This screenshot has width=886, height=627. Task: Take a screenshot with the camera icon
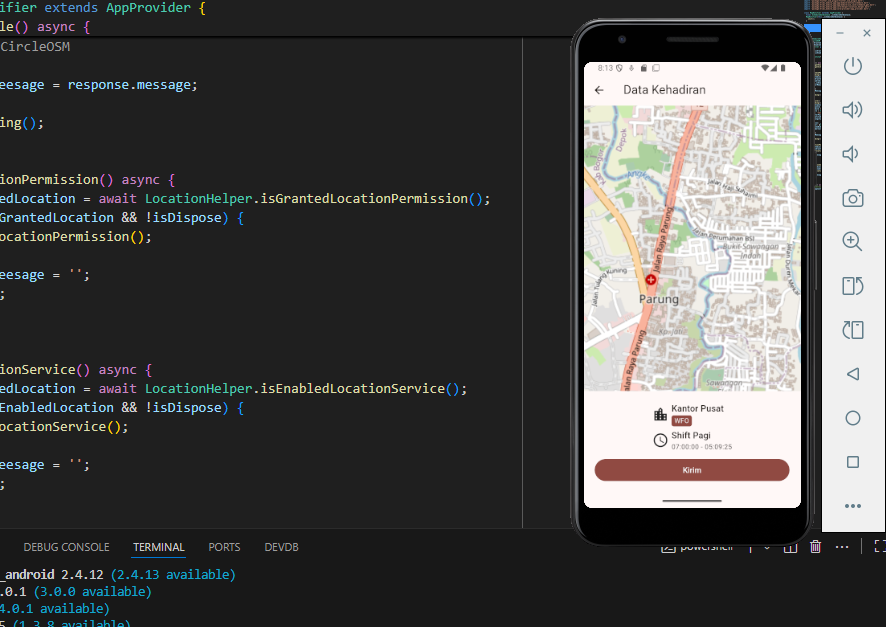853,197
